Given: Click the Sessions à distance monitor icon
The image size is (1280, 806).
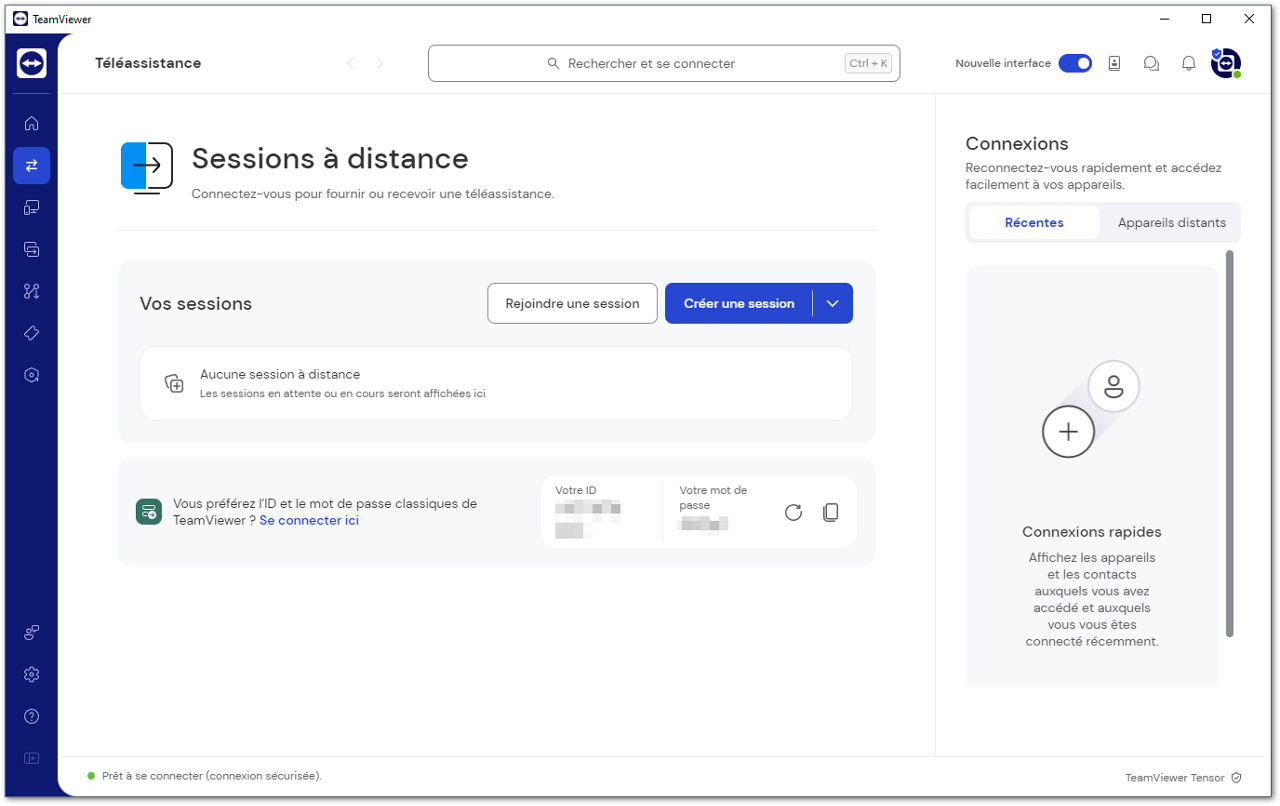Looking at the screenshot, I should (x=147, y=167).
